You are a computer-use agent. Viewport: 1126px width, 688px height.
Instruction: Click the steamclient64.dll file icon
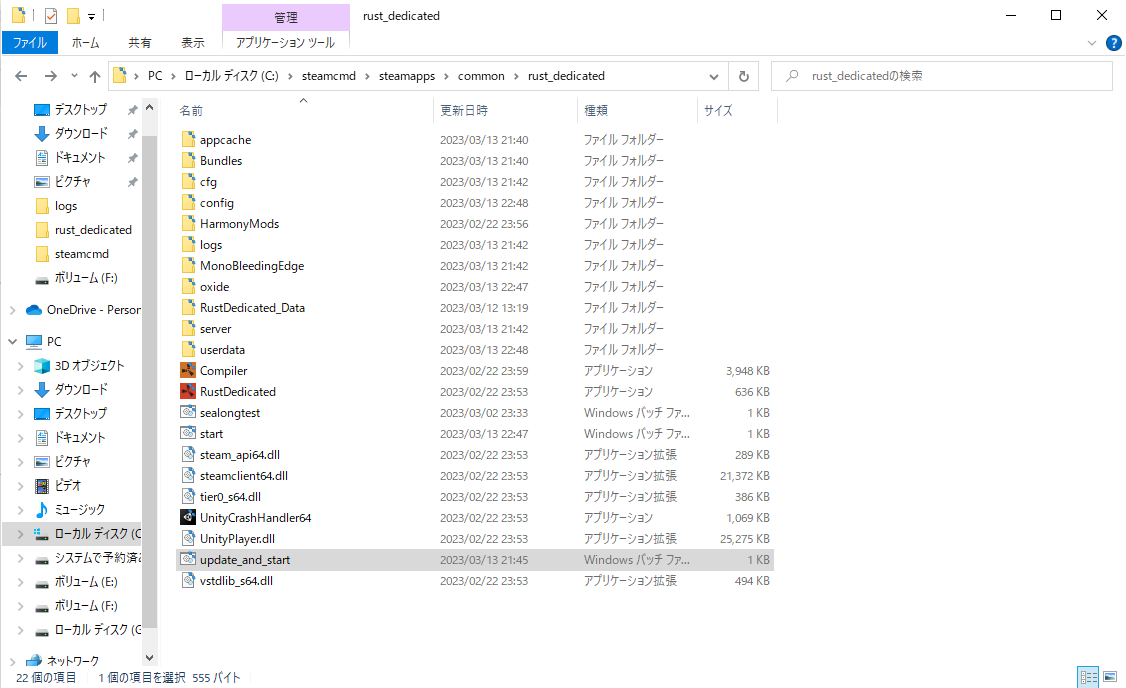pos(188,475)
